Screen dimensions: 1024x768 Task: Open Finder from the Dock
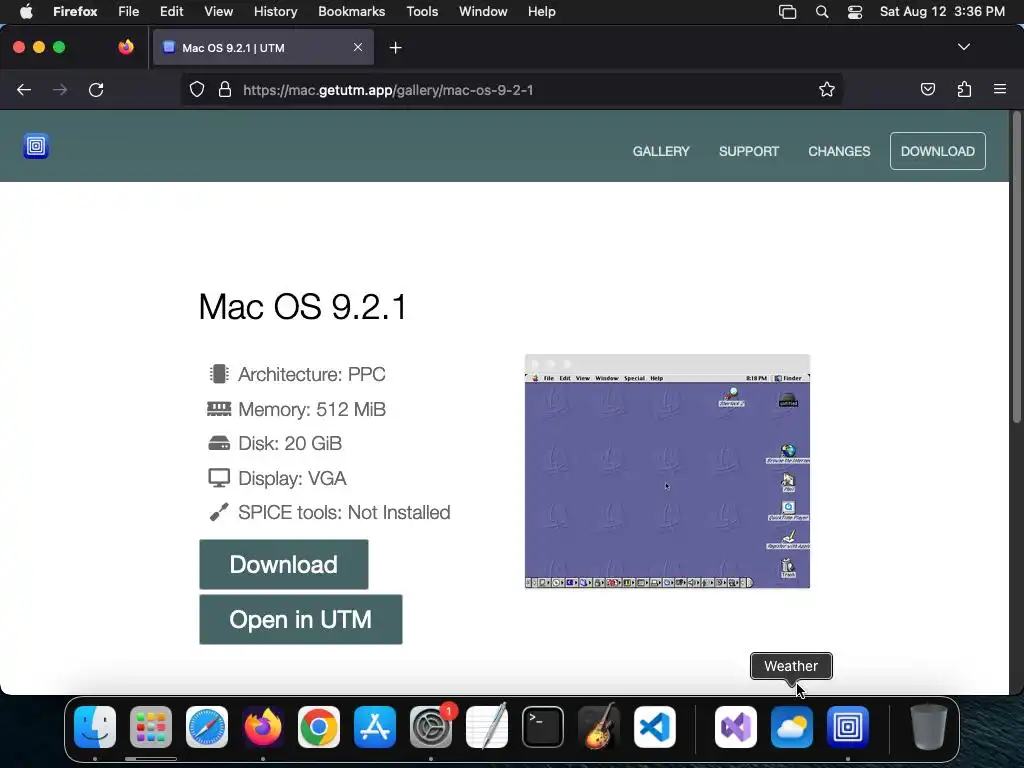[95, 727]
